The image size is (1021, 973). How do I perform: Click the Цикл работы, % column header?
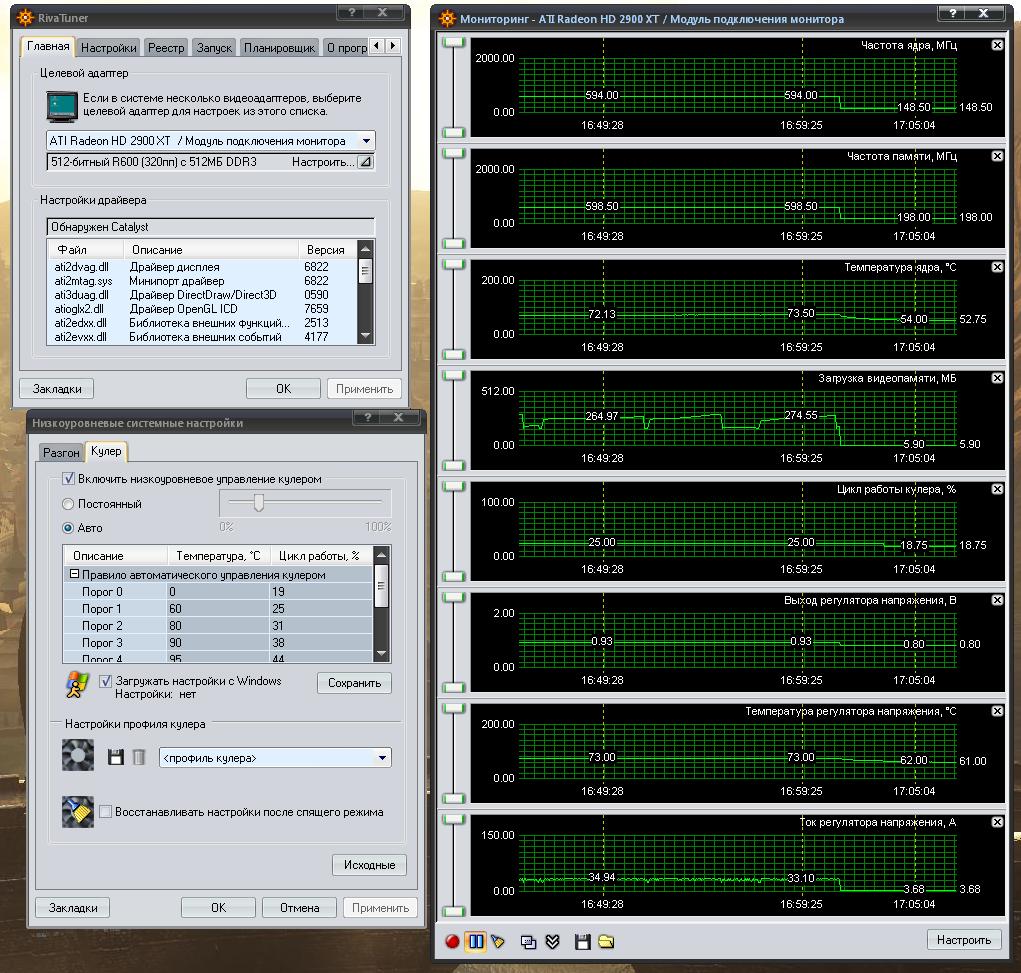click(321, 556)
